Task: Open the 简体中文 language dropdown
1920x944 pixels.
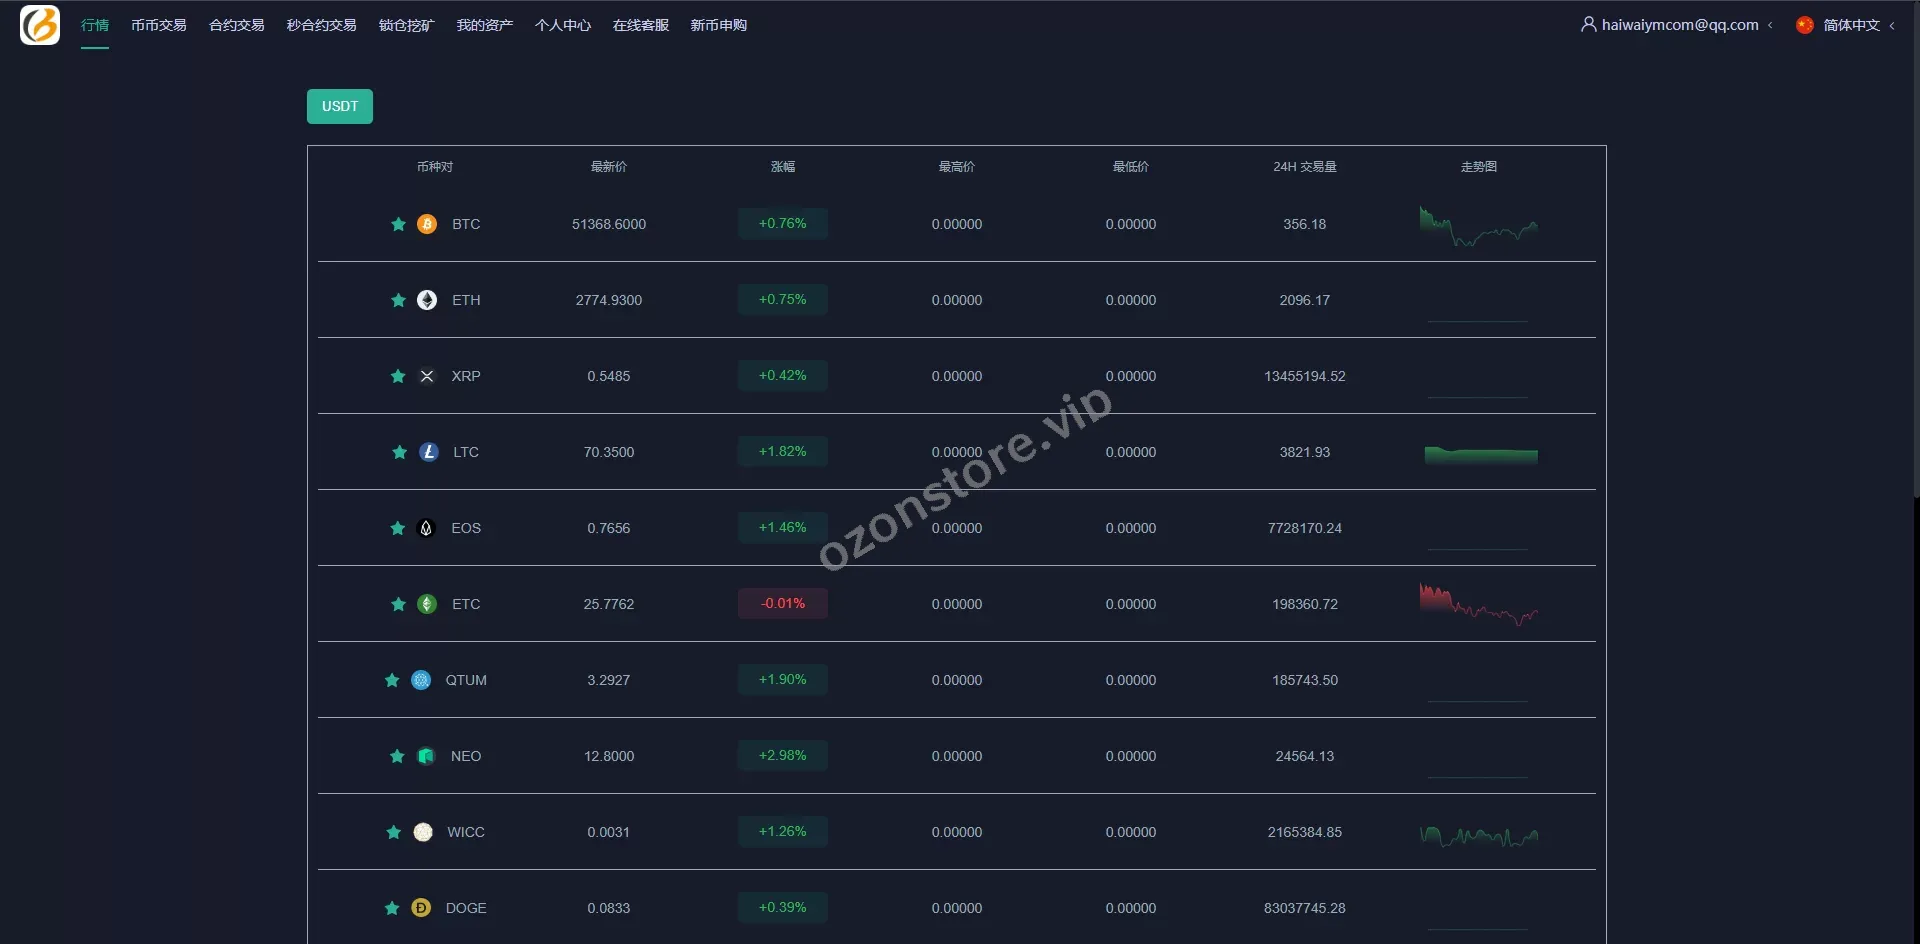Action: [x=1850, y=25]
